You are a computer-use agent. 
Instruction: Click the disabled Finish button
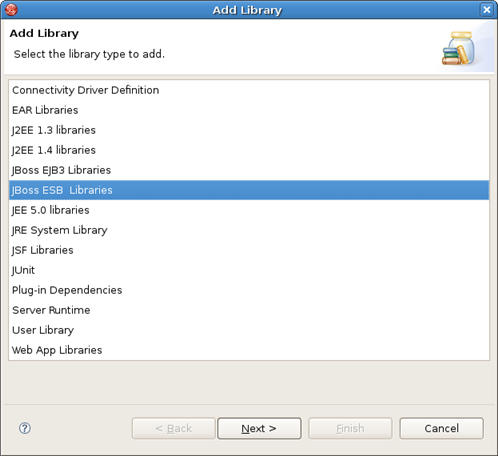click(x=350, y=428)
